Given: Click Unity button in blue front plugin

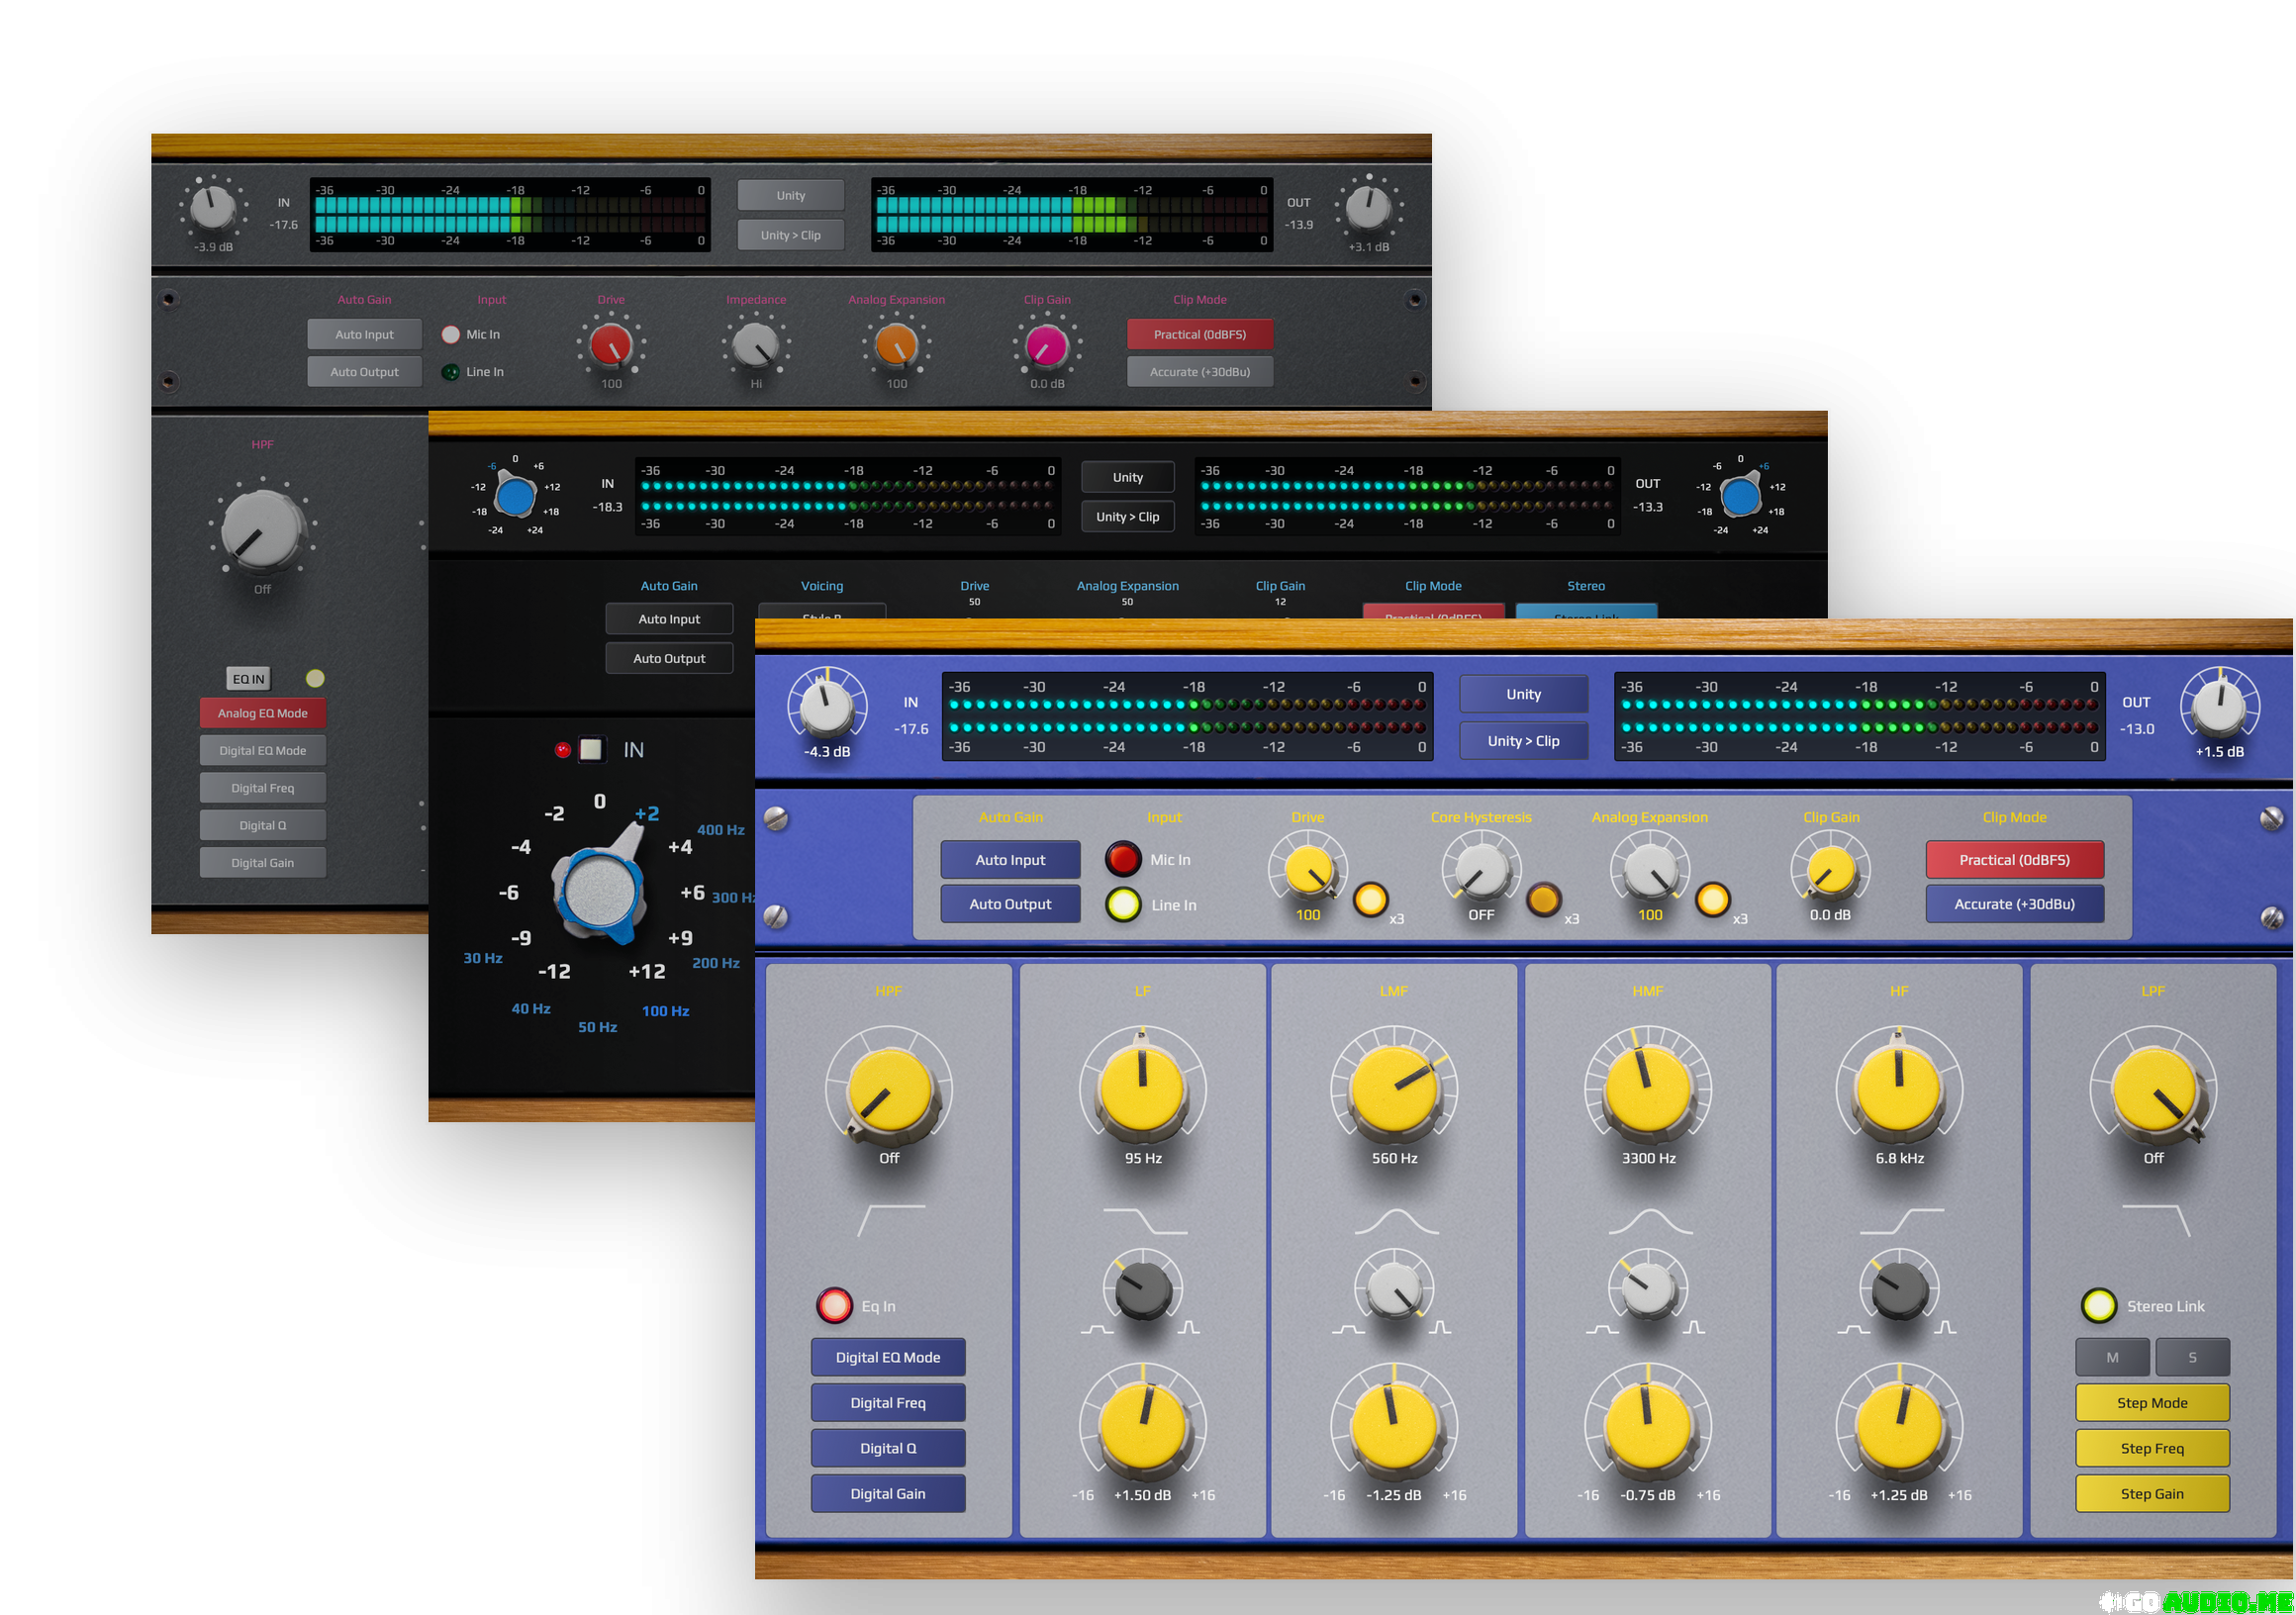Looking at the screenshot, I should 1523,694.
